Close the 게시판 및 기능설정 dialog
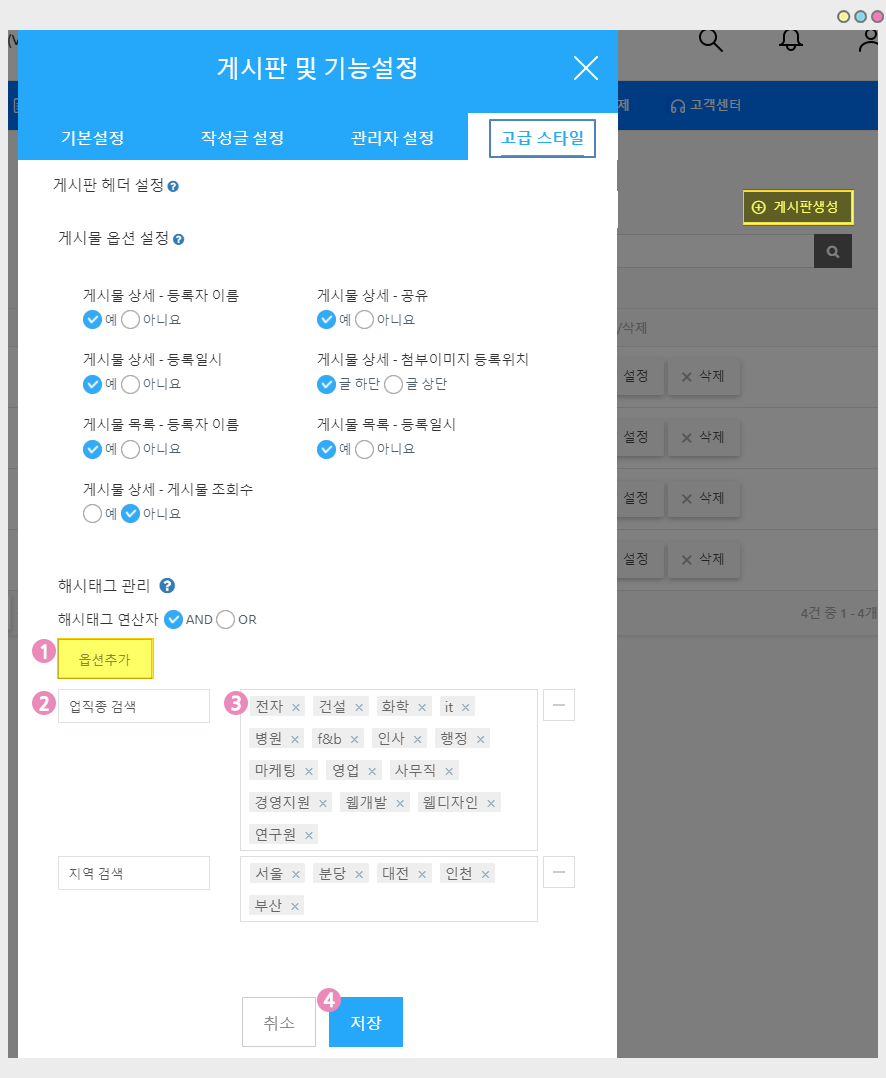Image resolution: width=886 pixels, height=1078 pixels. (585, 68)
